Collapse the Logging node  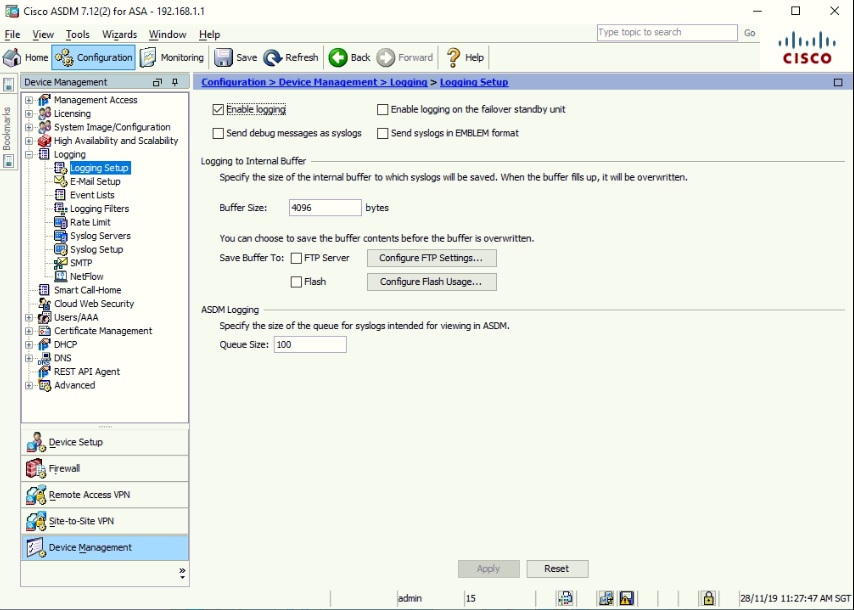[29, 155]
